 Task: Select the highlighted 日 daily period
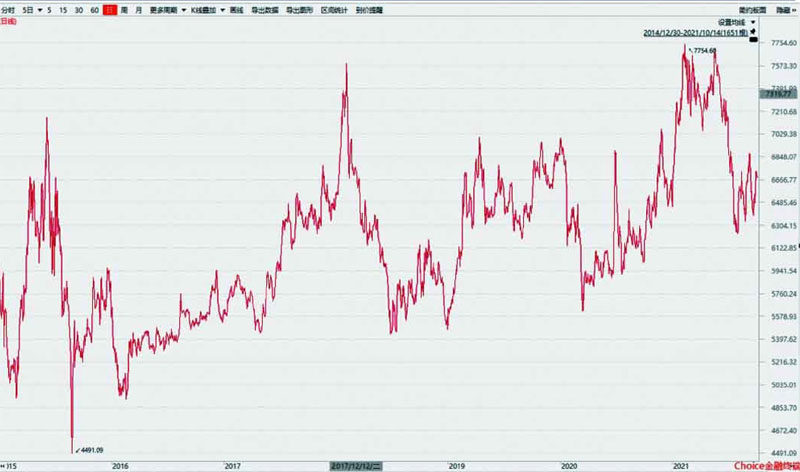tap(109, 8)
